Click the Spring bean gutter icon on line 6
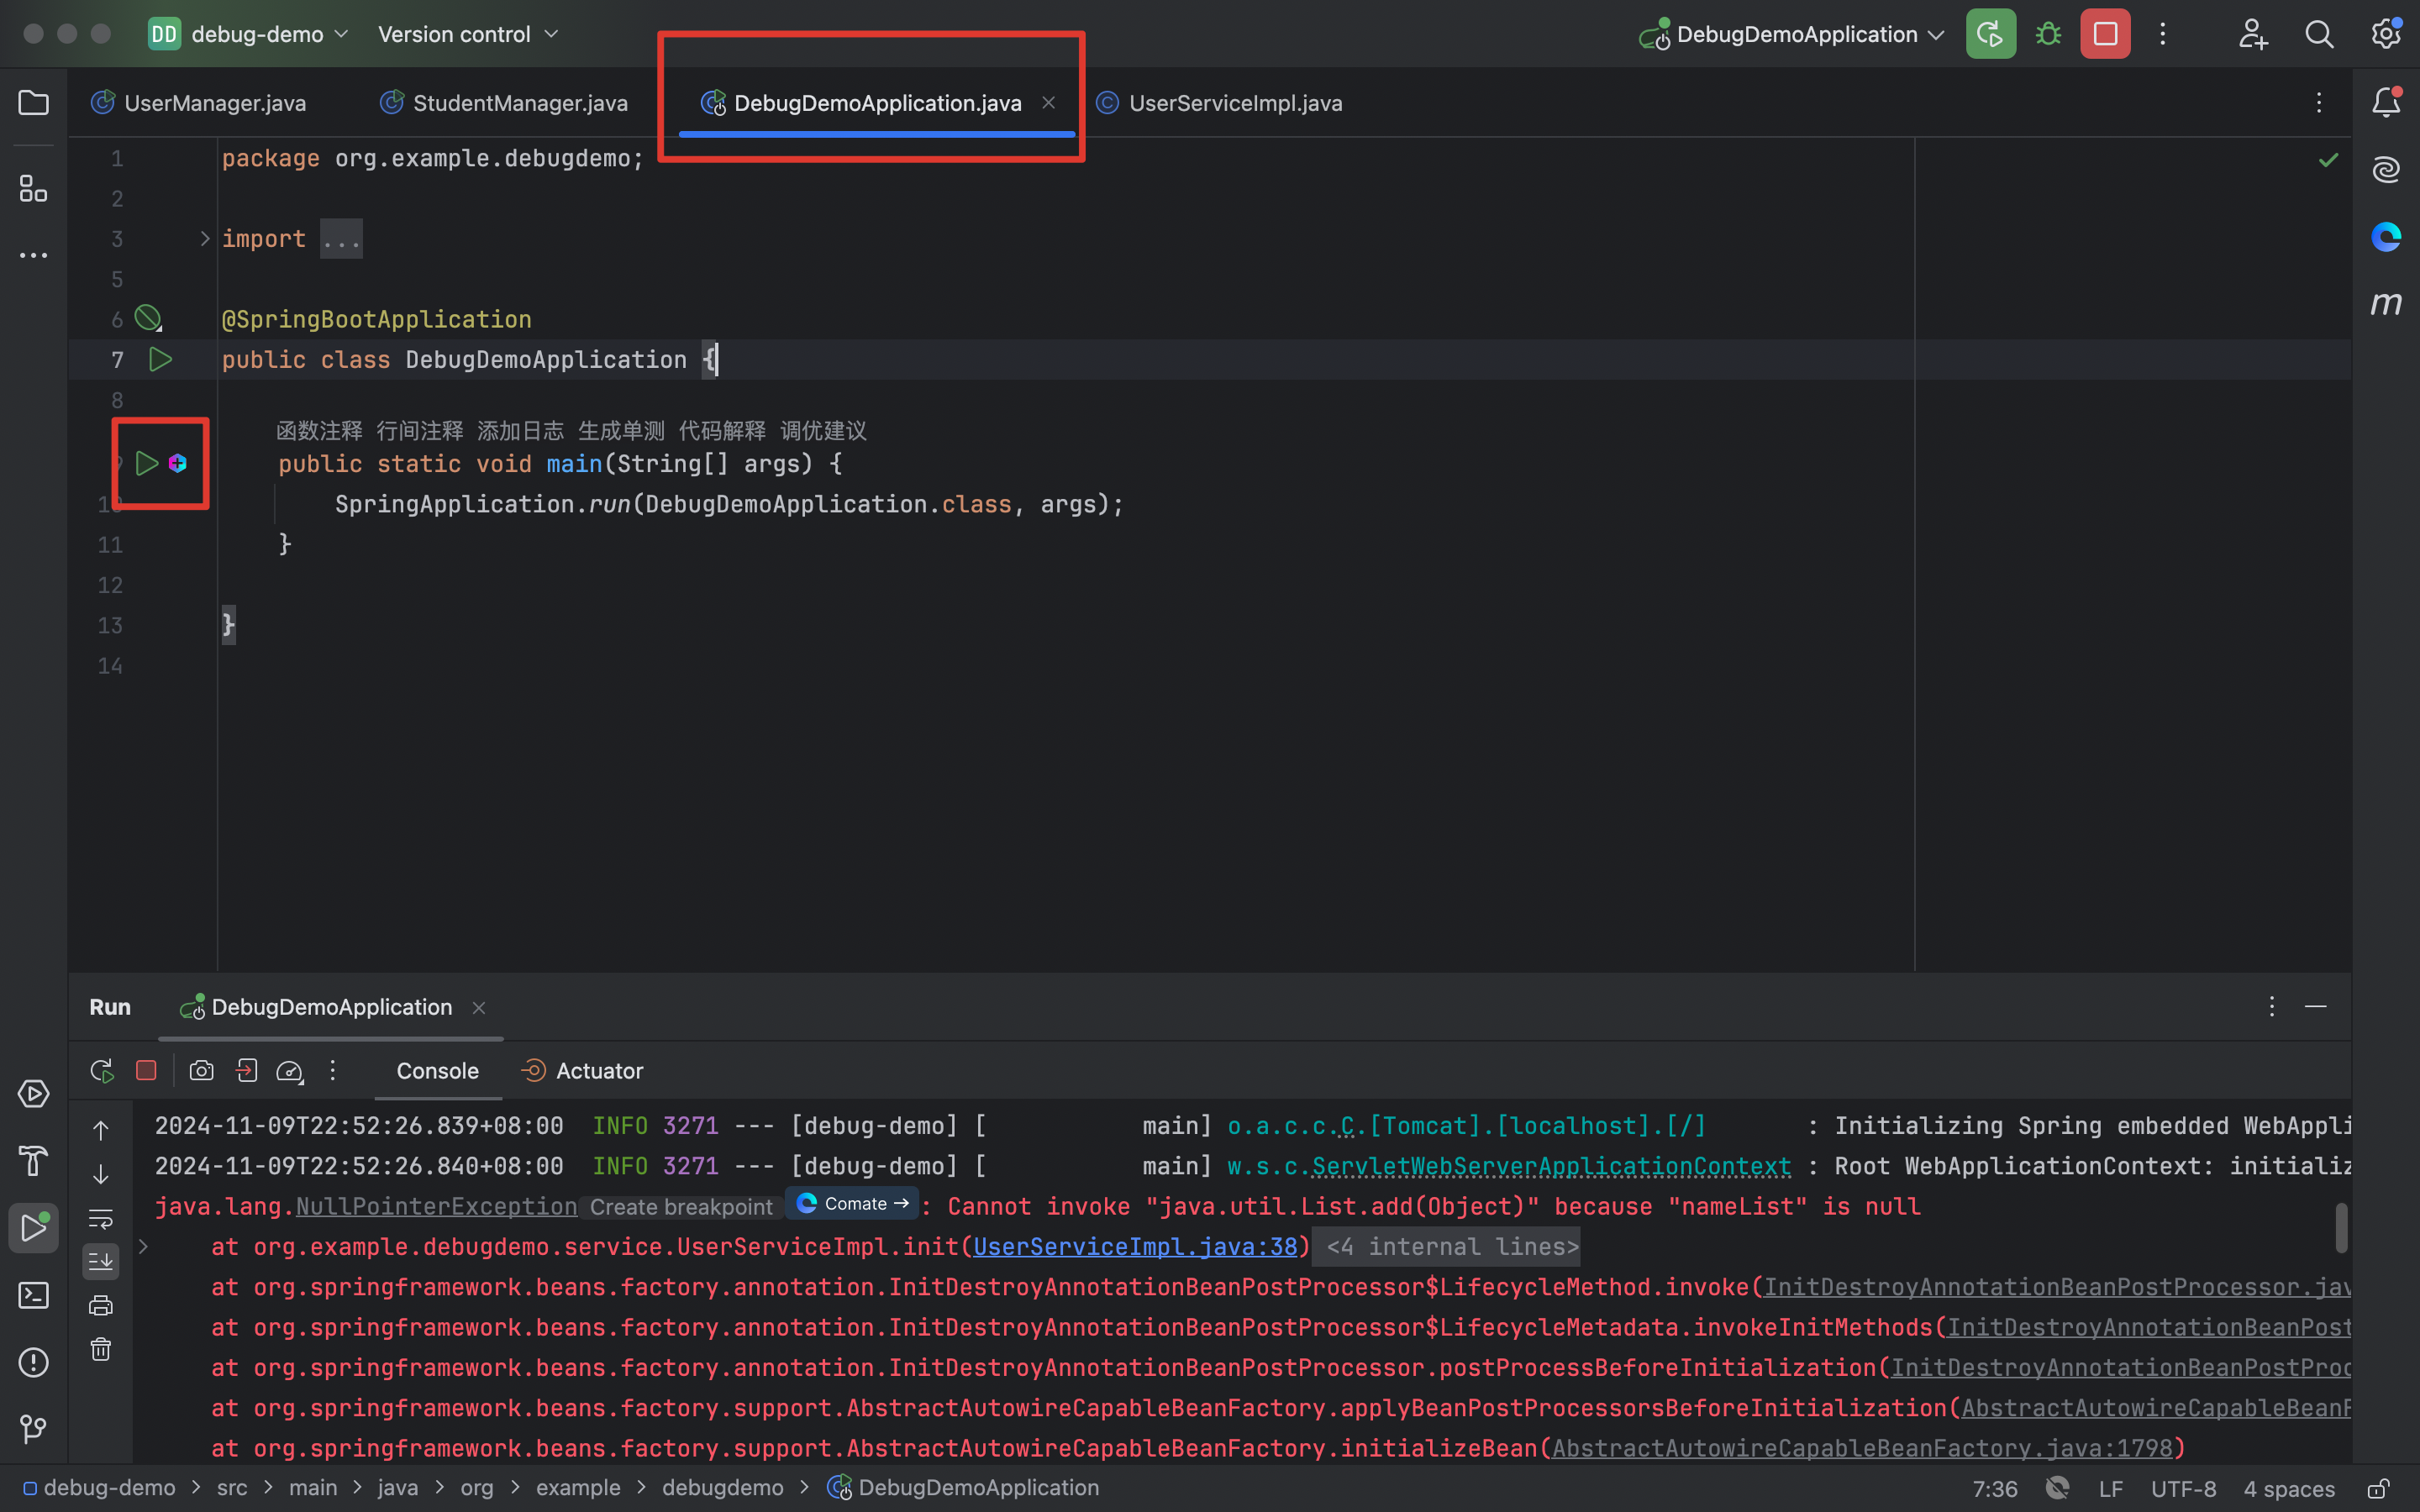The height and width of the screenshot is (1512, 2420). 148,319
